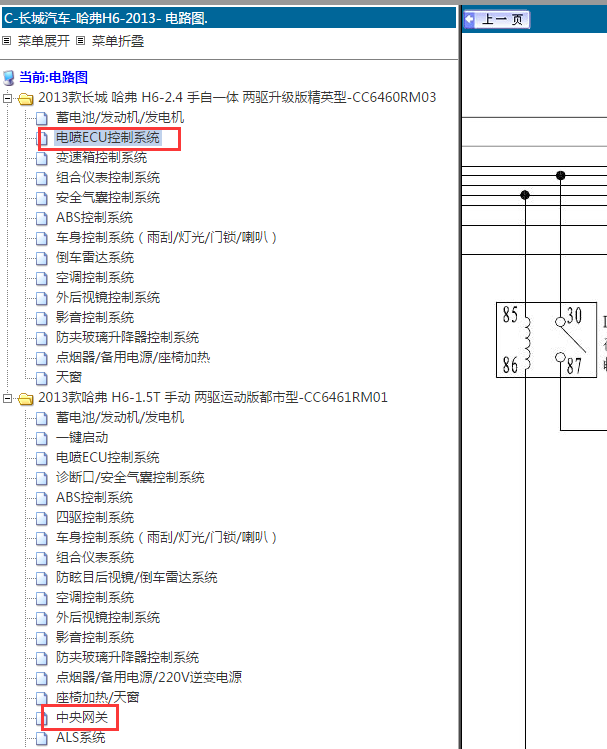
Task: Open 蓄电池/发动机/发电机 under H6-1.5T
Action: pos(120,417)
